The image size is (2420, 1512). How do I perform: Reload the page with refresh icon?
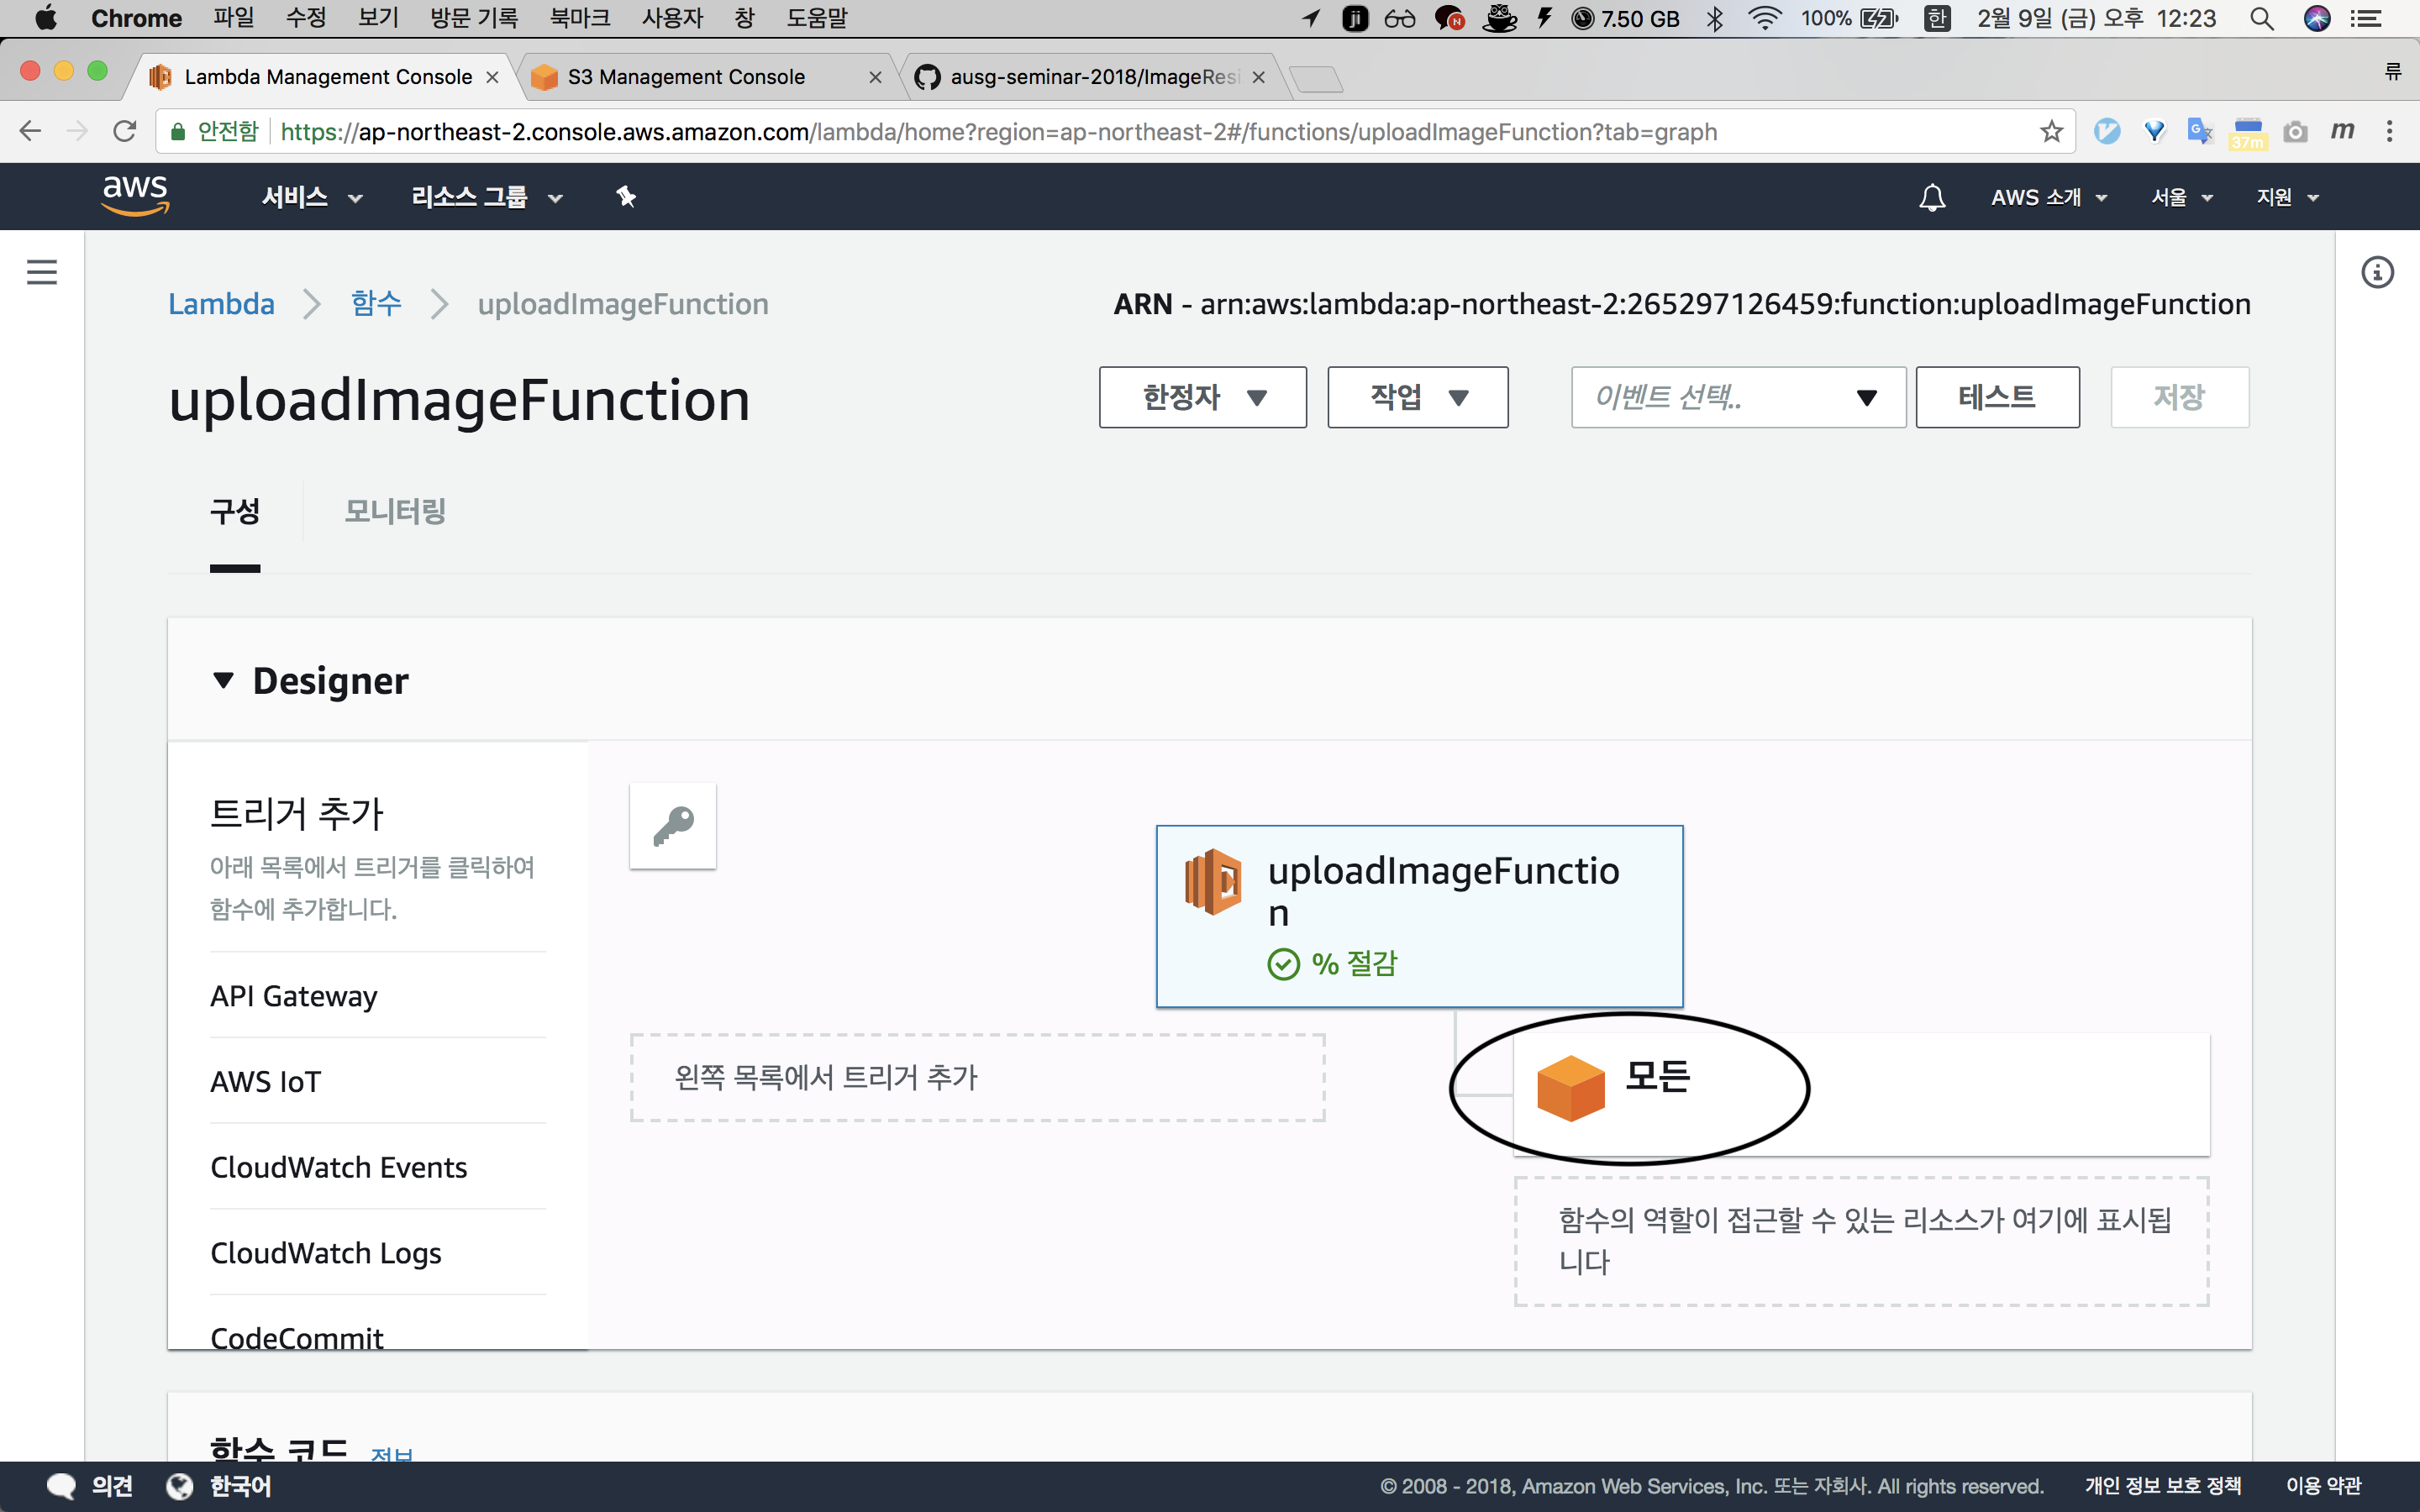(x=124, y=132)
